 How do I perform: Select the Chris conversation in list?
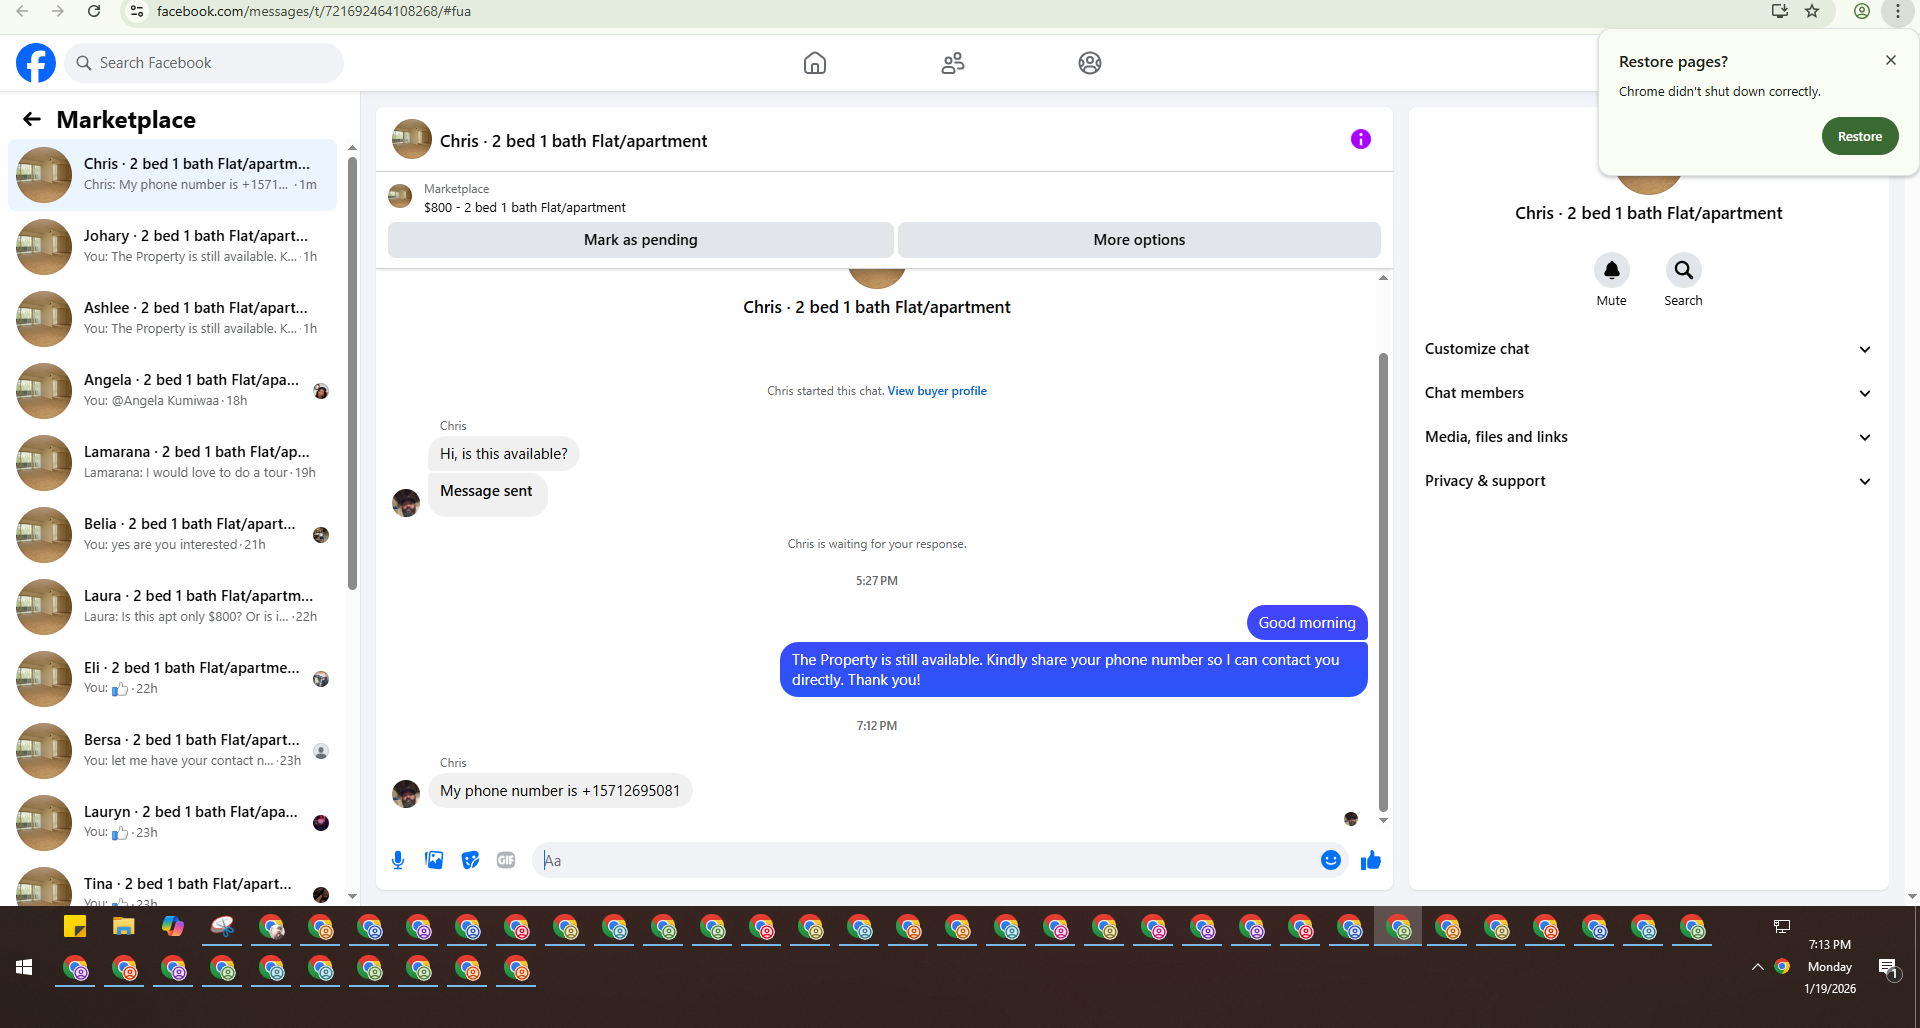click(173, 175)
